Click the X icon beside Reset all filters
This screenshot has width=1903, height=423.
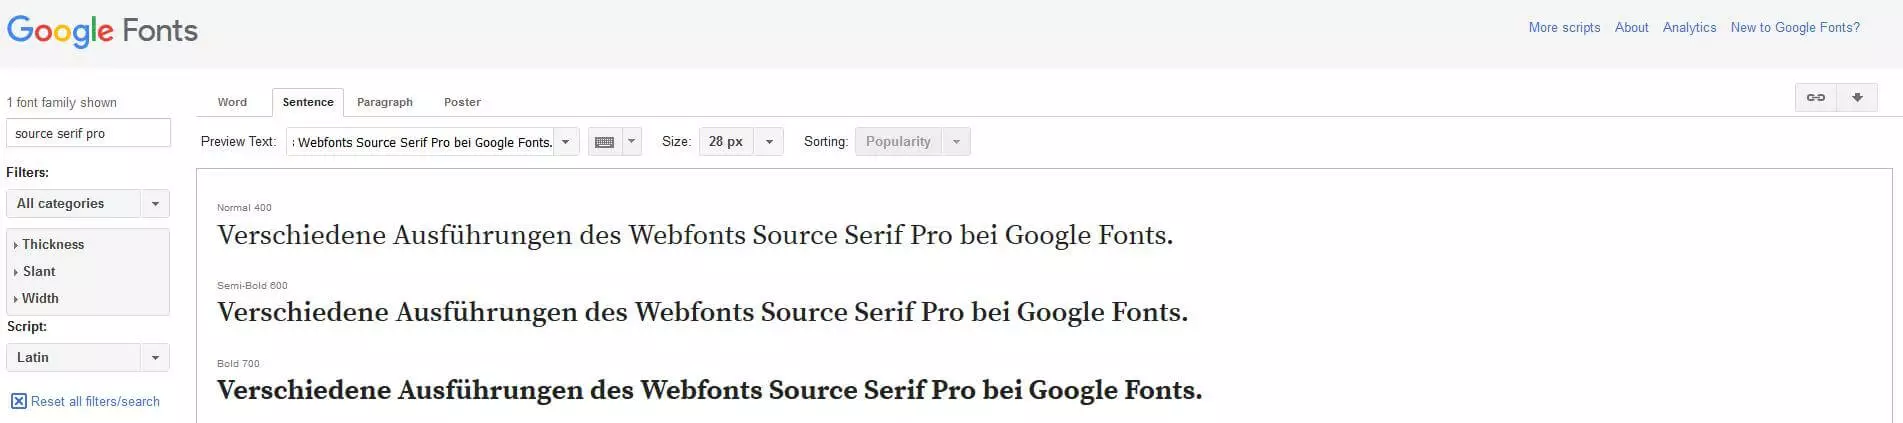(19, 401)
